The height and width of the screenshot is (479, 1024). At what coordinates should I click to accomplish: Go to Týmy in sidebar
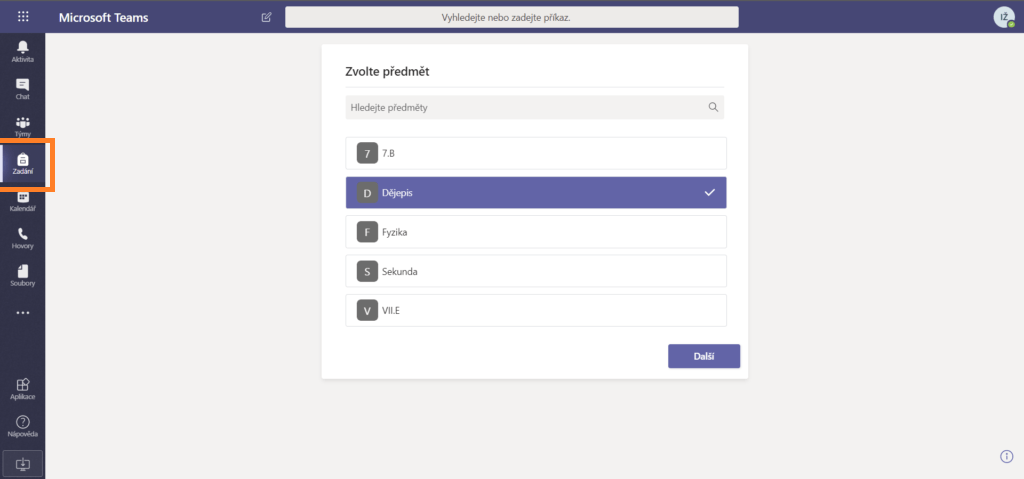click(22, 126)
